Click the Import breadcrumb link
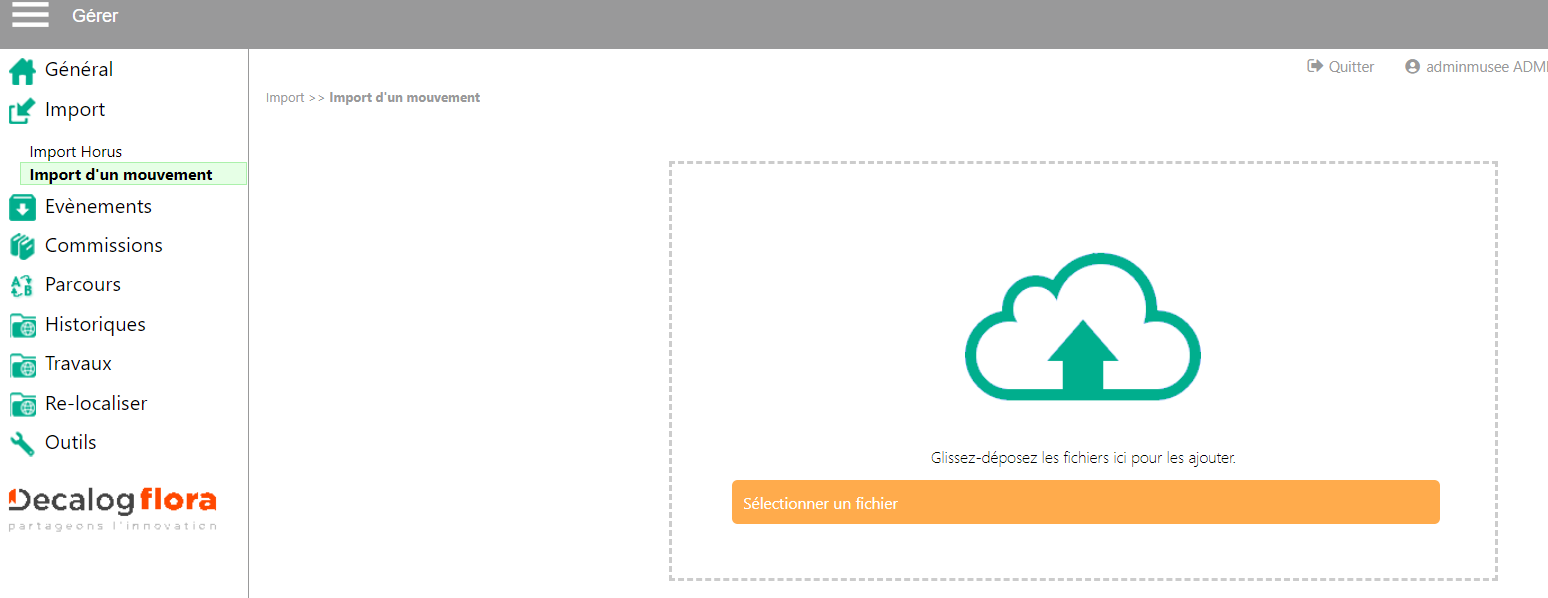Image resolution: width=1548 pixels, height=598 pixels. click(285, 98)
